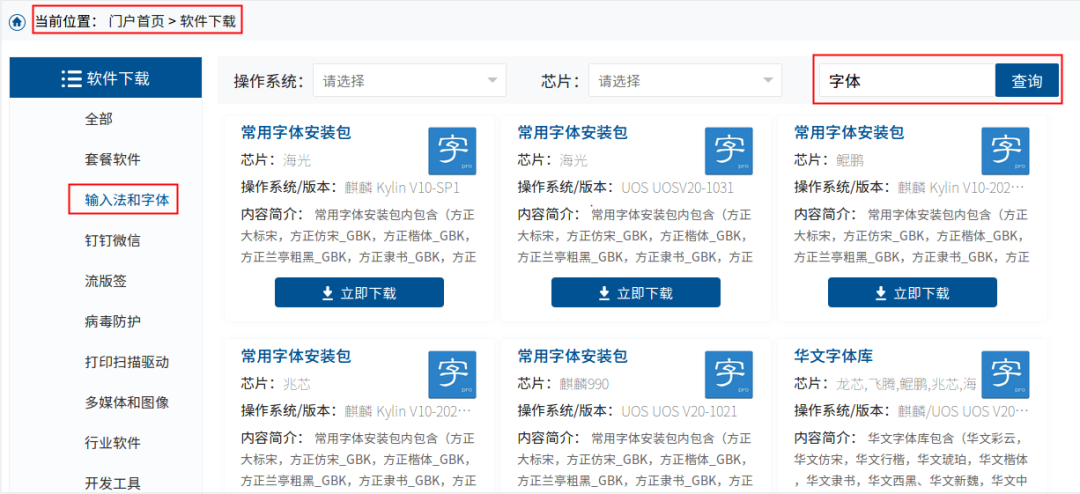Viewport: 1080px width, 494px height.
Task: Open the 输入法和字体 category
Action: [127, 200]
